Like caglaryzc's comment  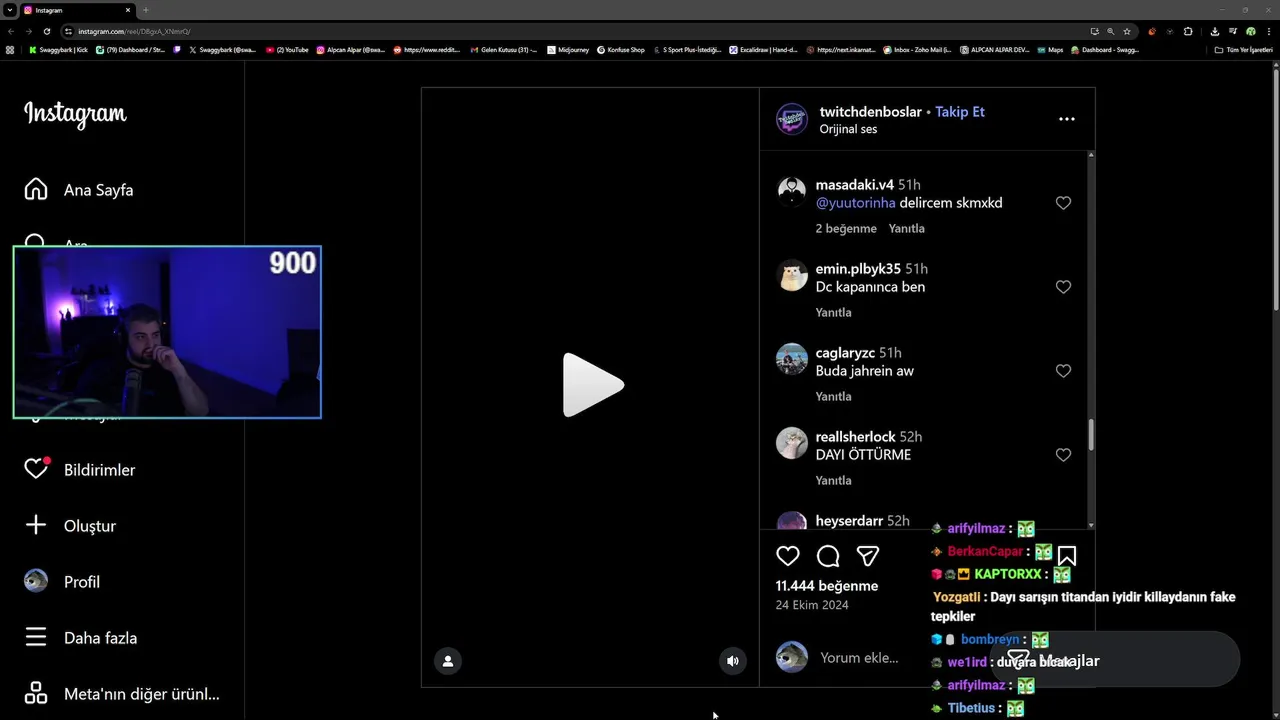1063,371
